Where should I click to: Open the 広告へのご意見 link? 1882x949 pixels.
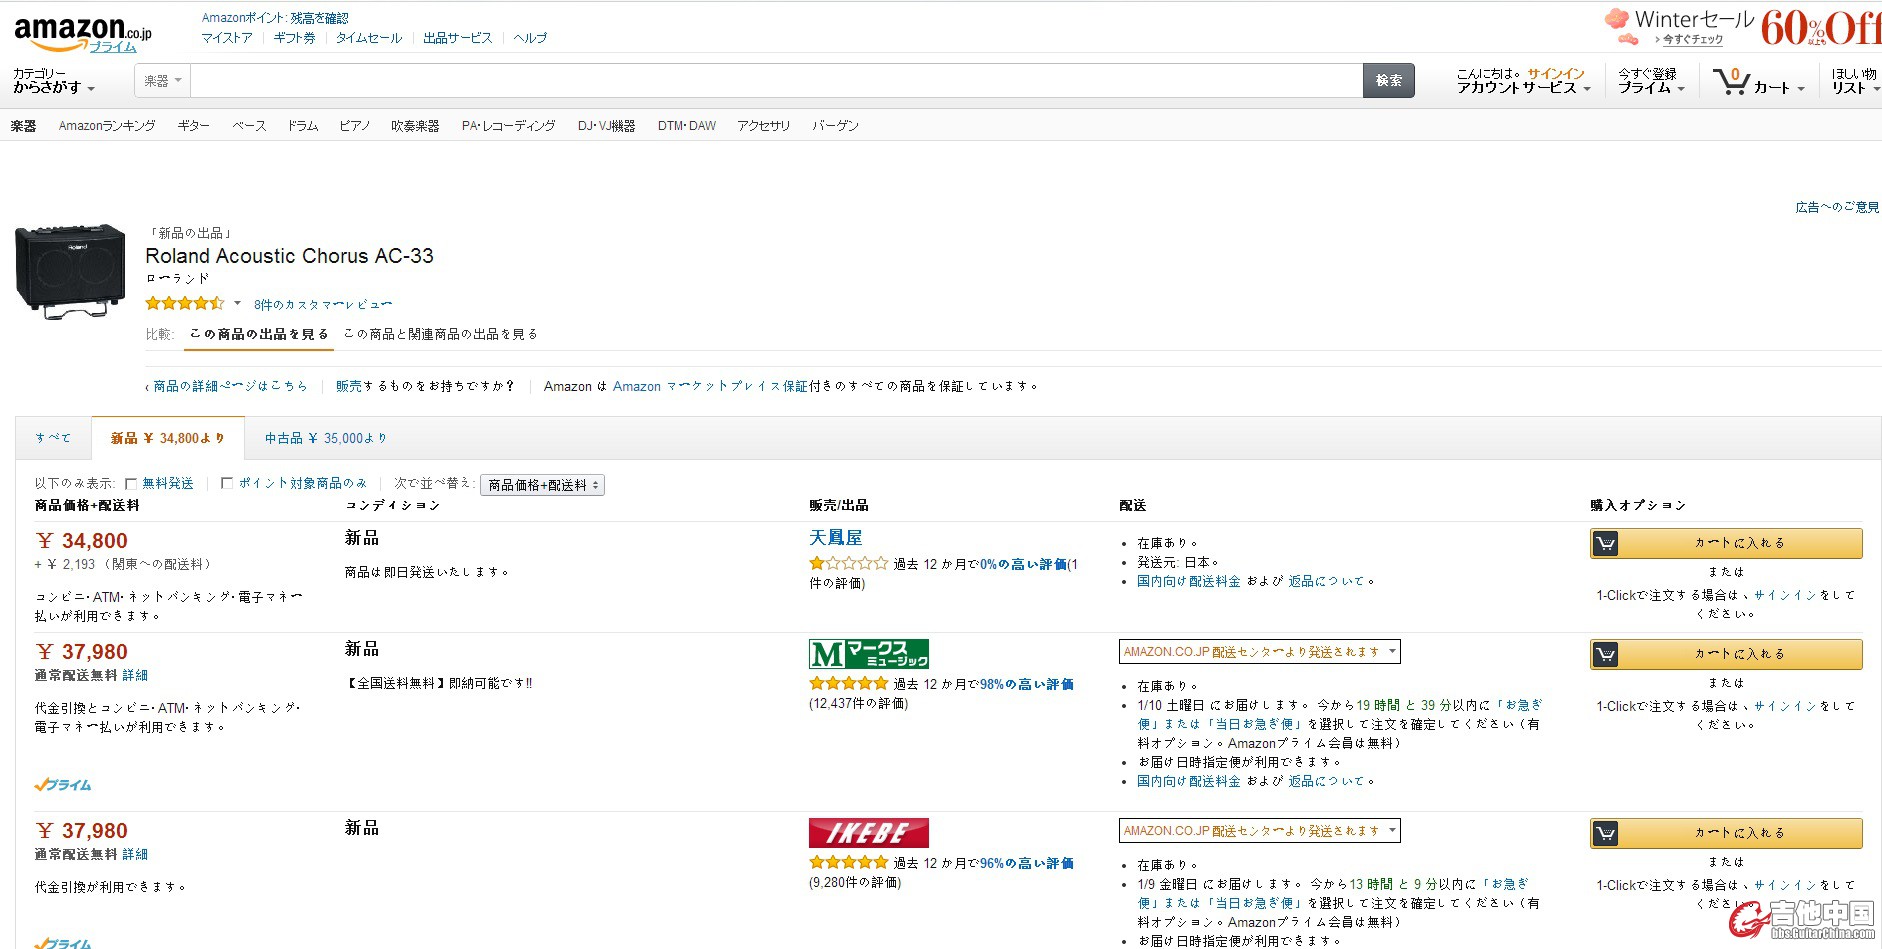click(x=1837, y=207)
